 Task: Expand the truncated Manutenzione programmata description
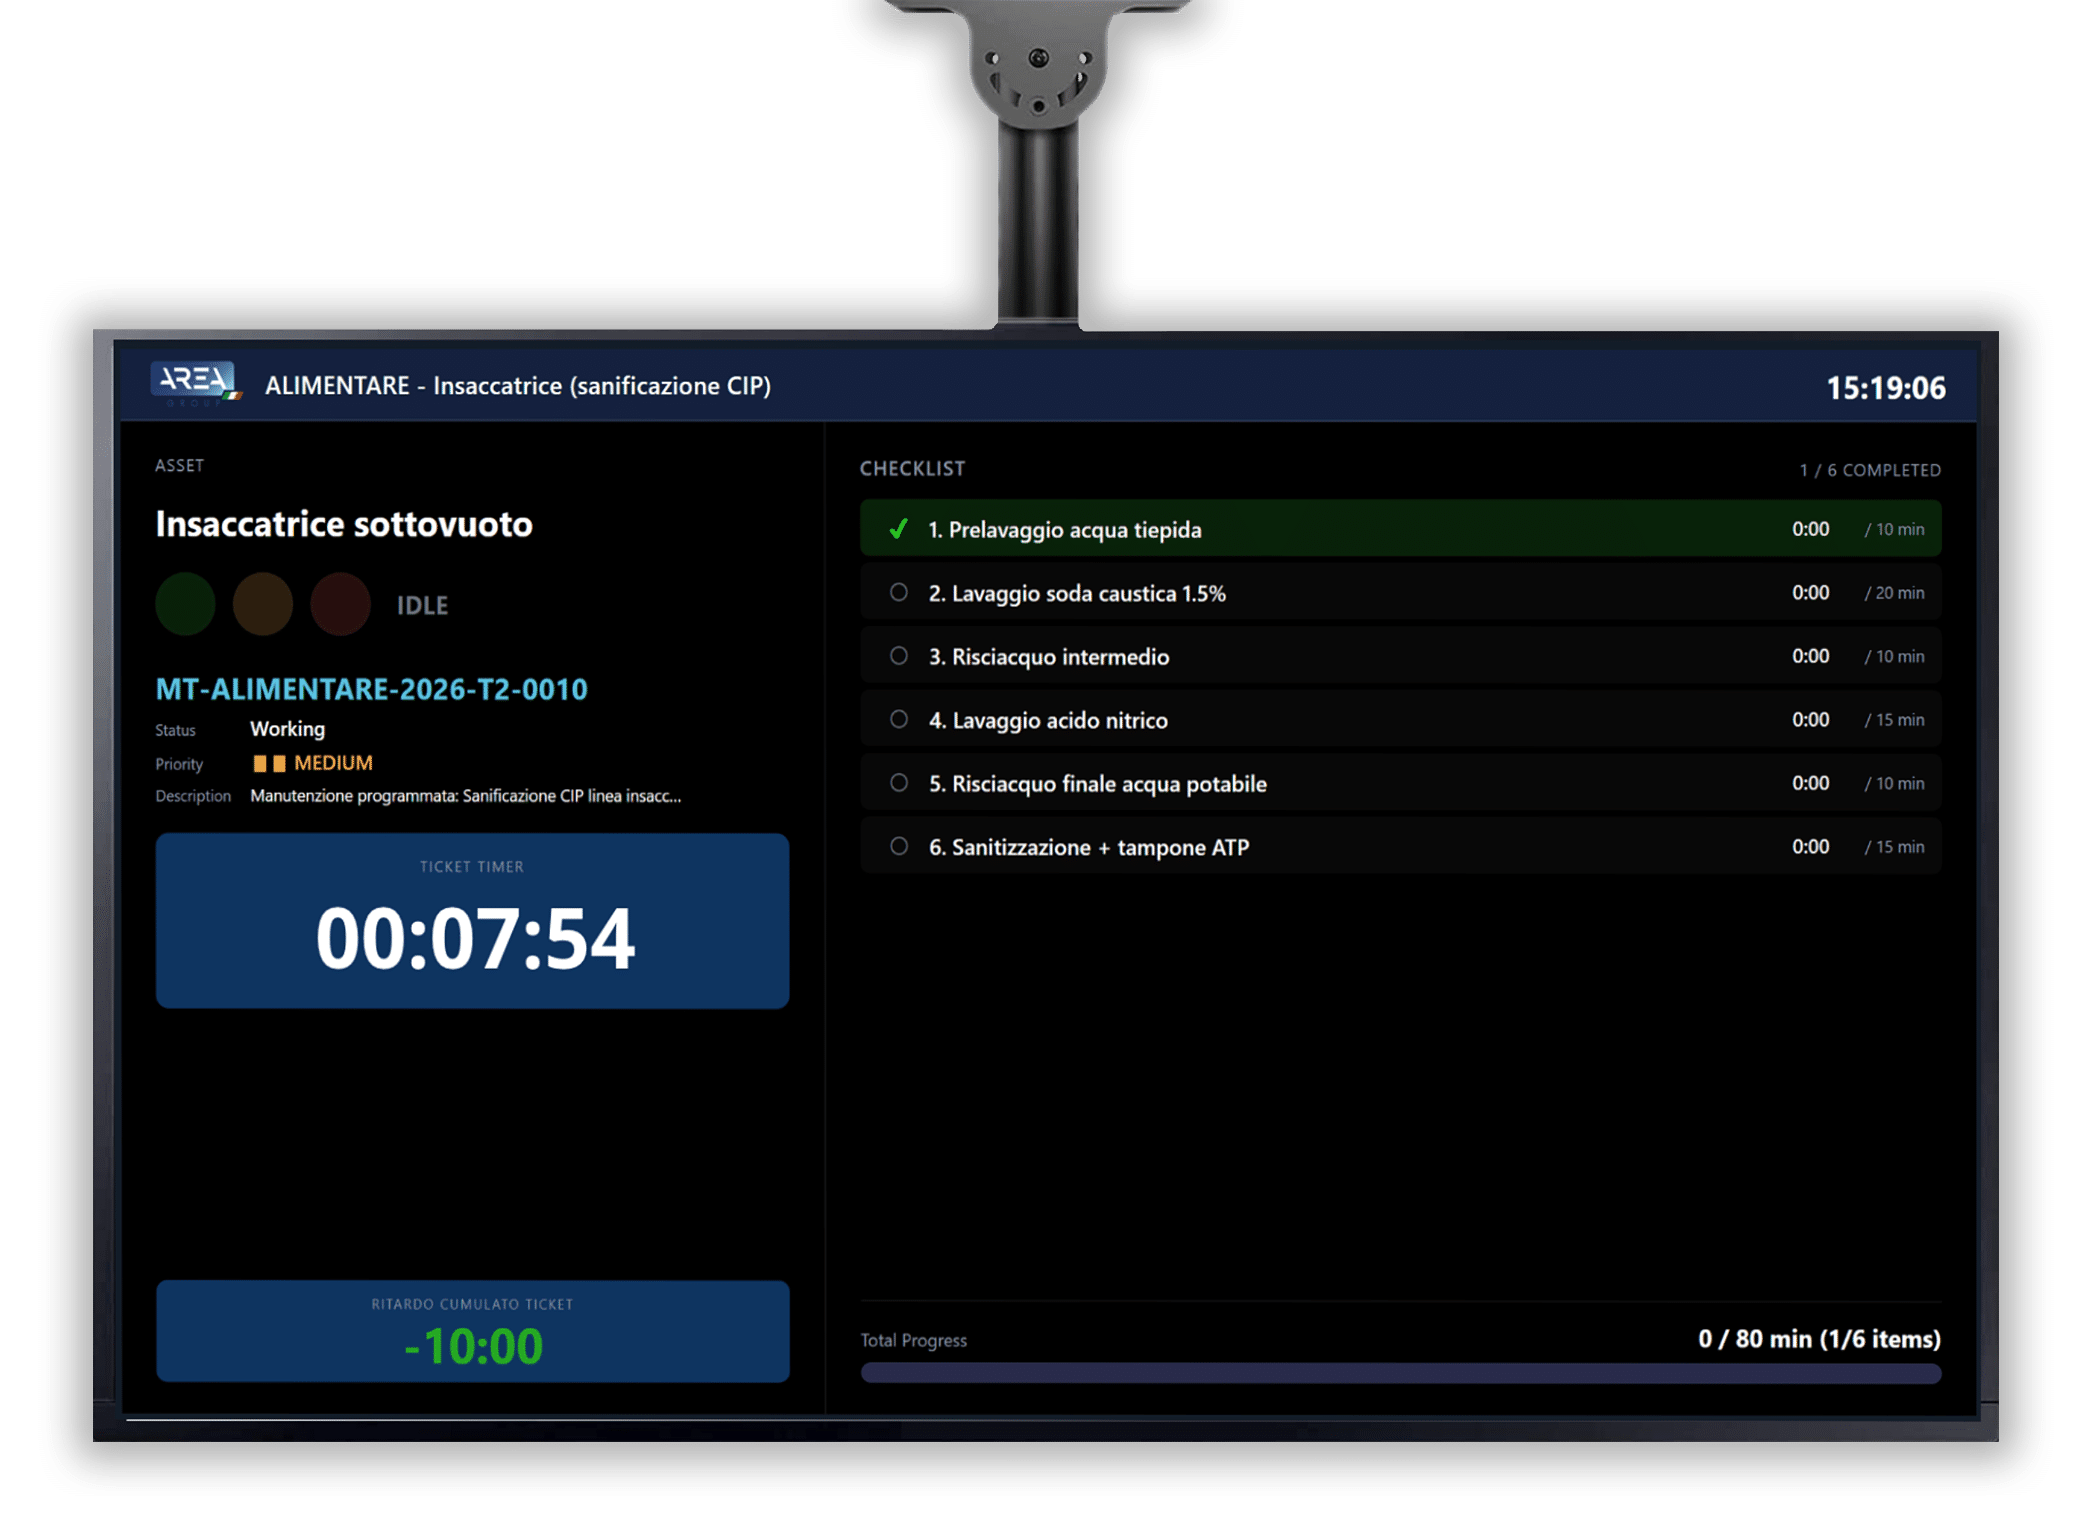(465, 796)
